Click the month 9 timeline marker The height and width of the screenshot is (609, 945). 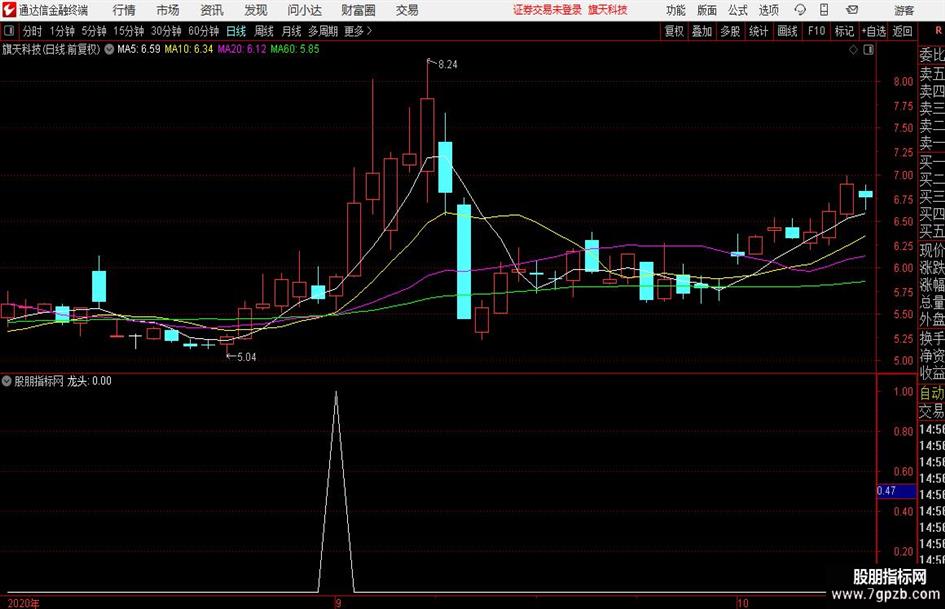click(x=338, y=603)
